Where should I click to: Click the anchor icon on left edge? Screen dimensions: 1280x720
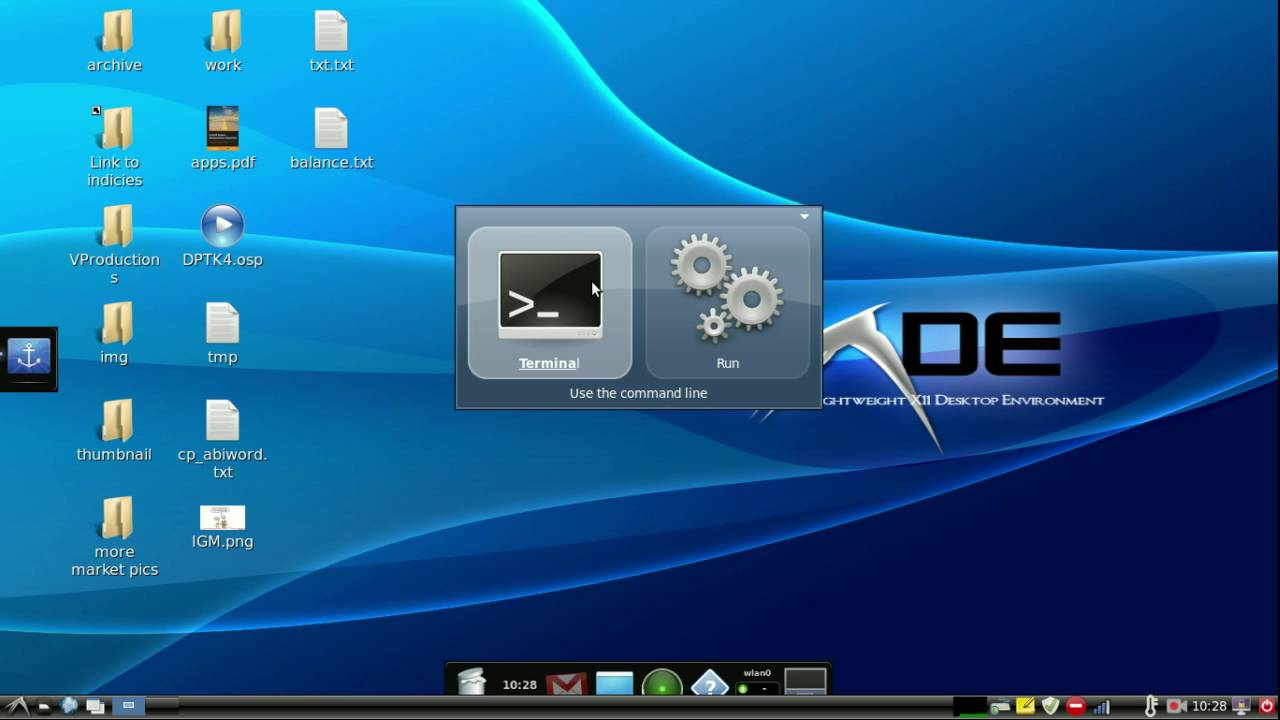(28, 356)
